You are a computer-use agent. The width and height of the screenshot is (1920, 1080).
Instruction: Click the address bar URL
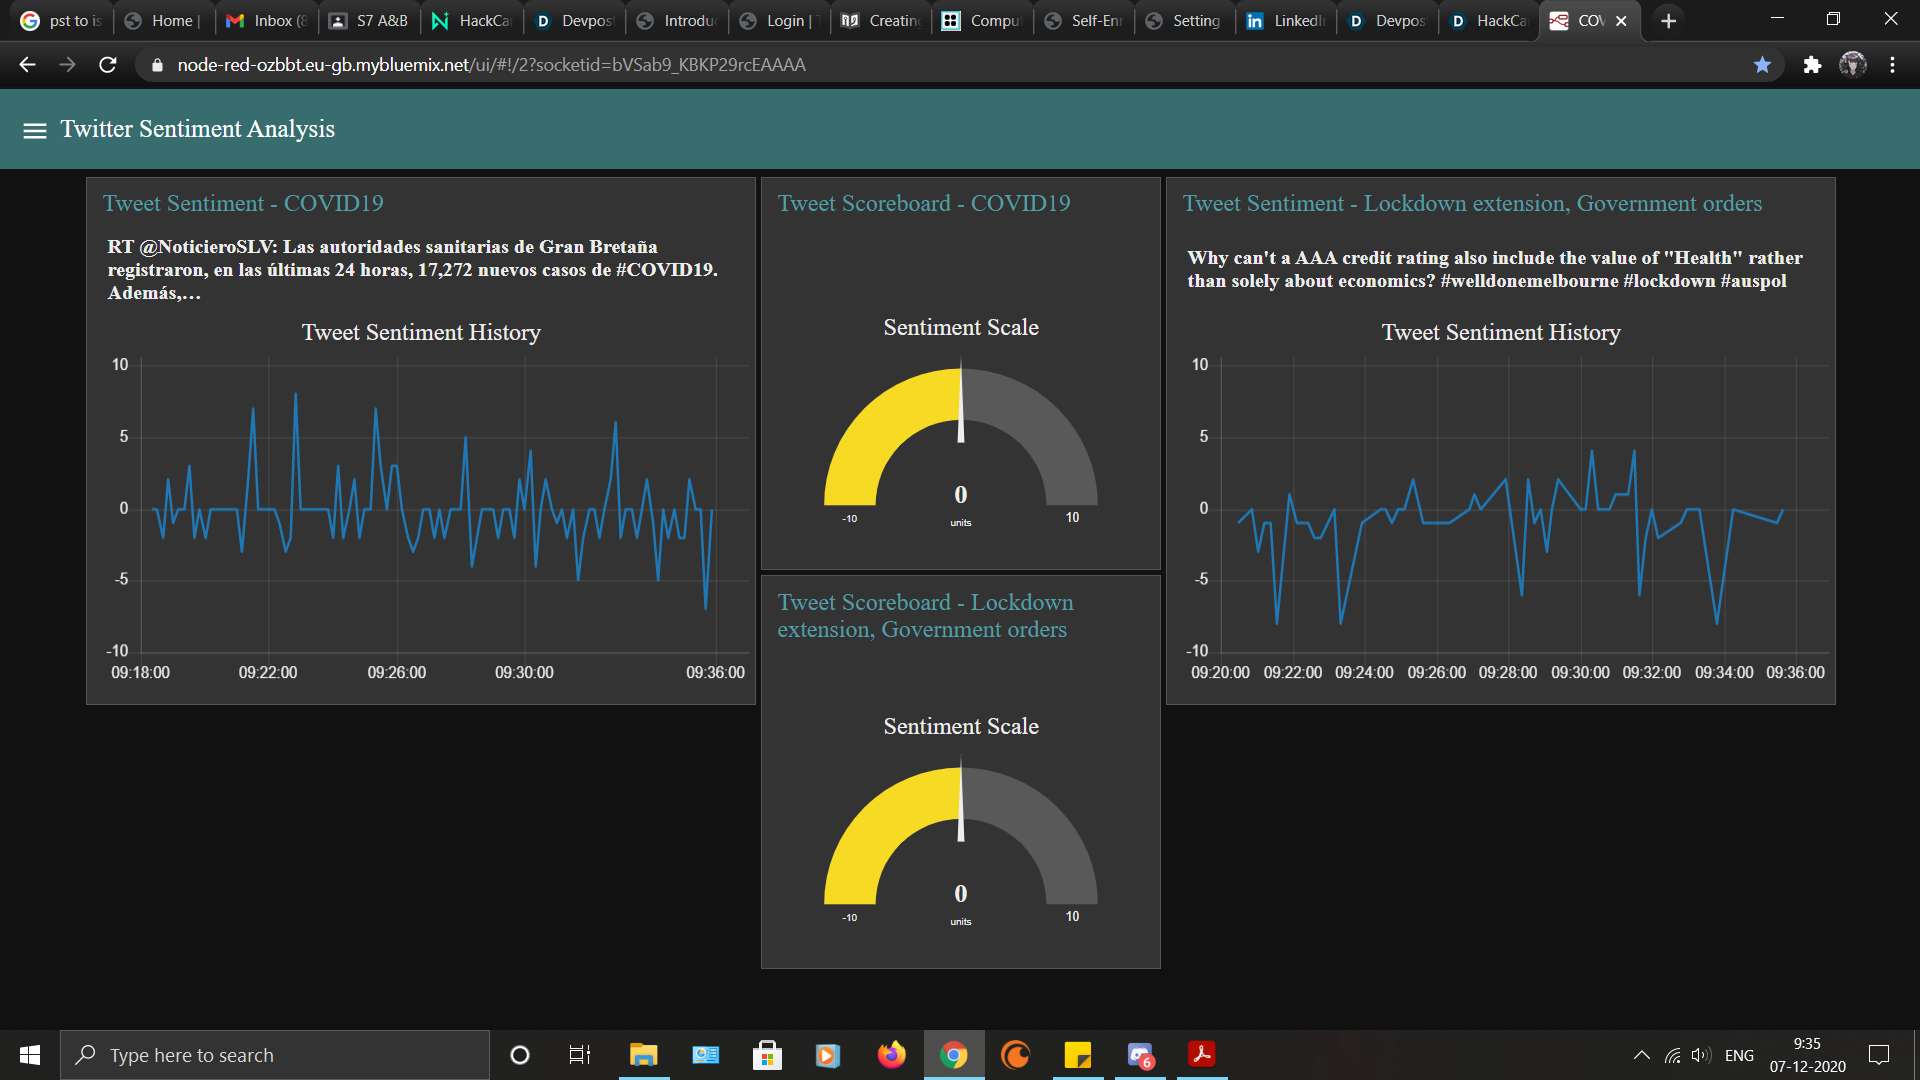[x=490, y=65]
